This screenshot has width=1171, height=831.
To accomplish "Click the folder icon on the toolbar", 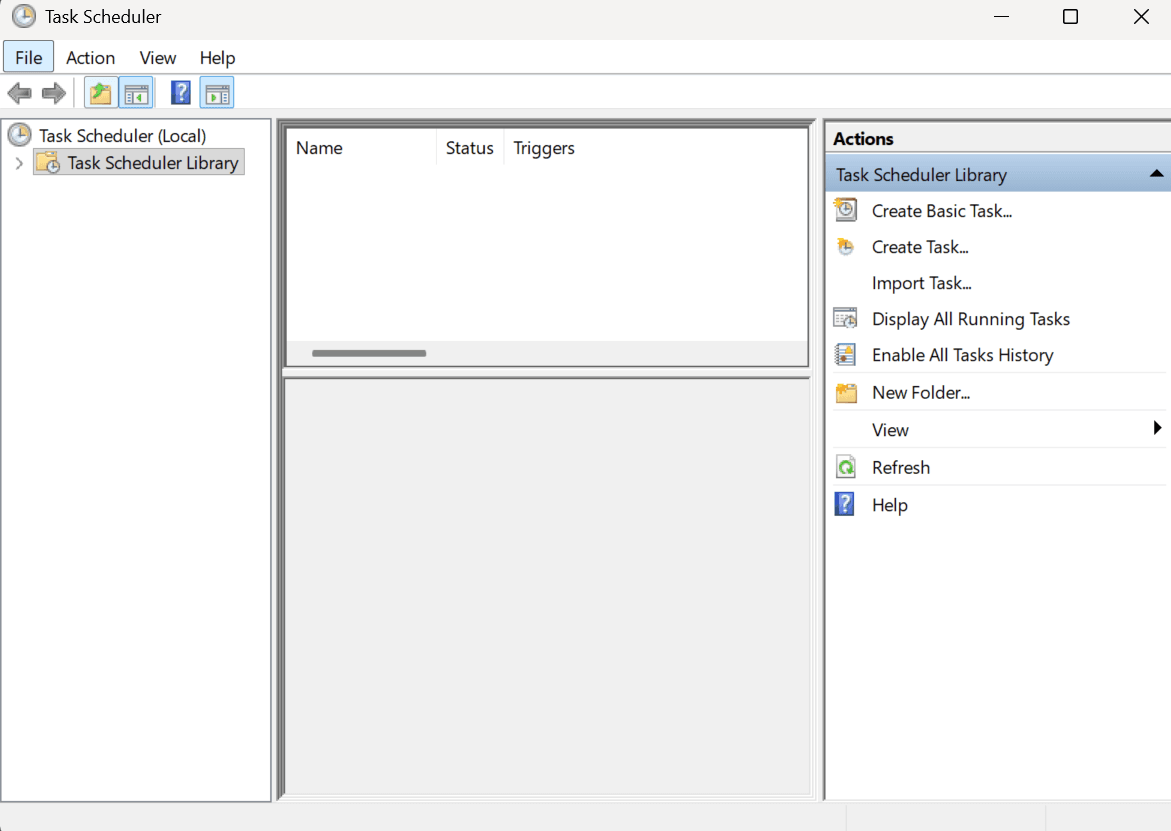I will point(99,92).
